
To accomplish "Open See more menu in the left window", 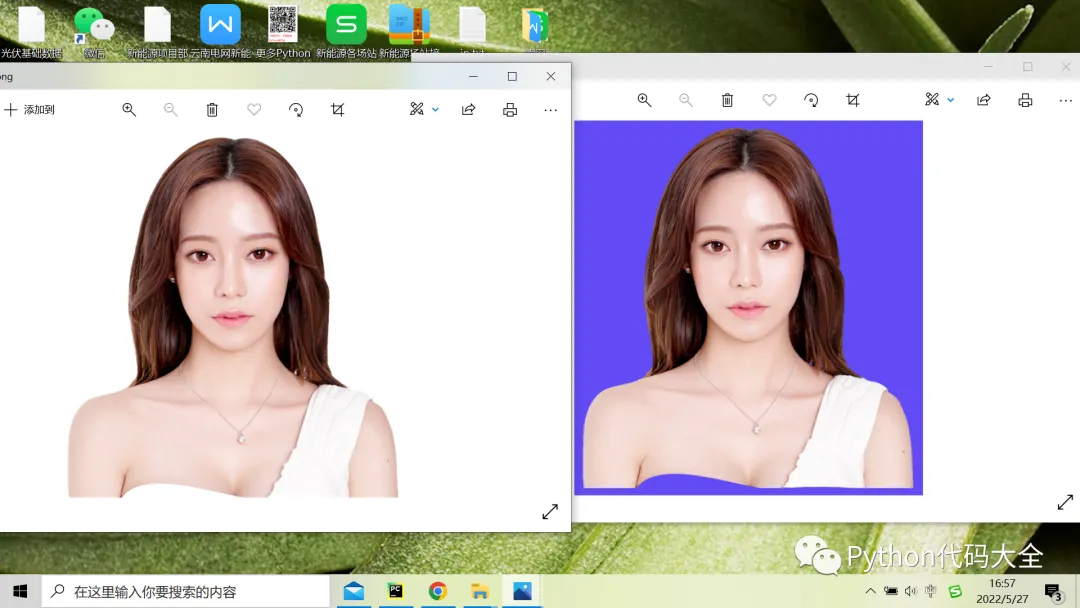I will point(550,110).
